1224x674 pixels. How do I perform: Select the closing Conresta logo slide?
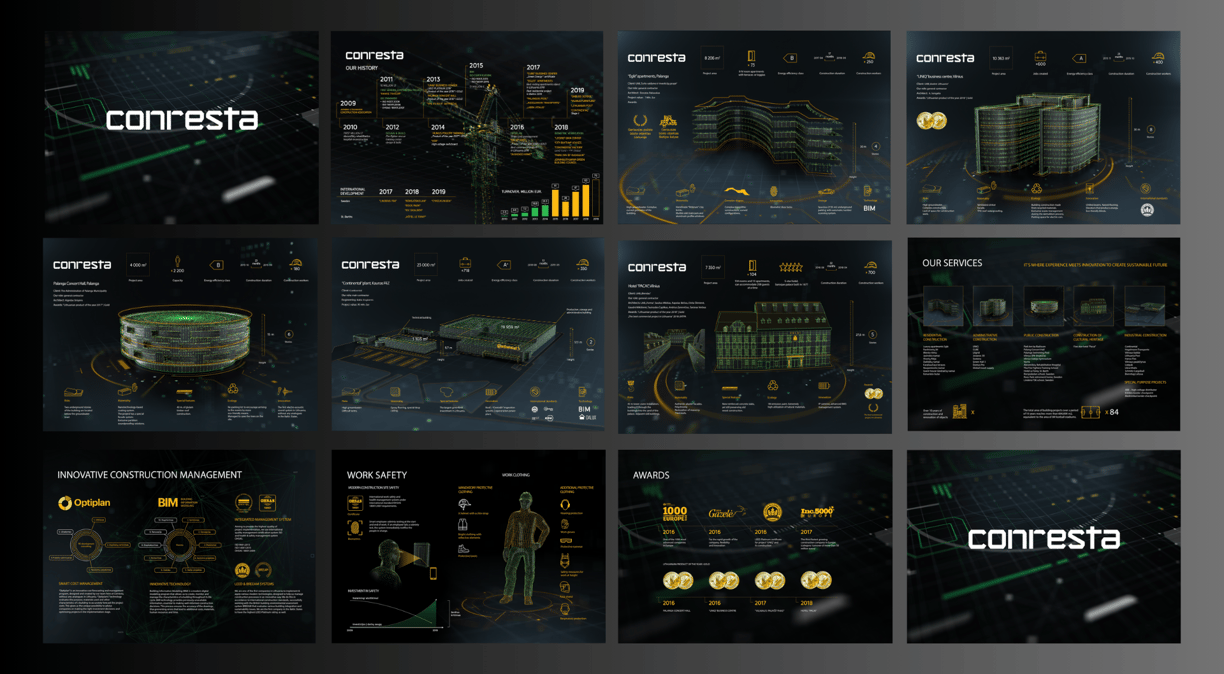click(x=1043, y=546)
